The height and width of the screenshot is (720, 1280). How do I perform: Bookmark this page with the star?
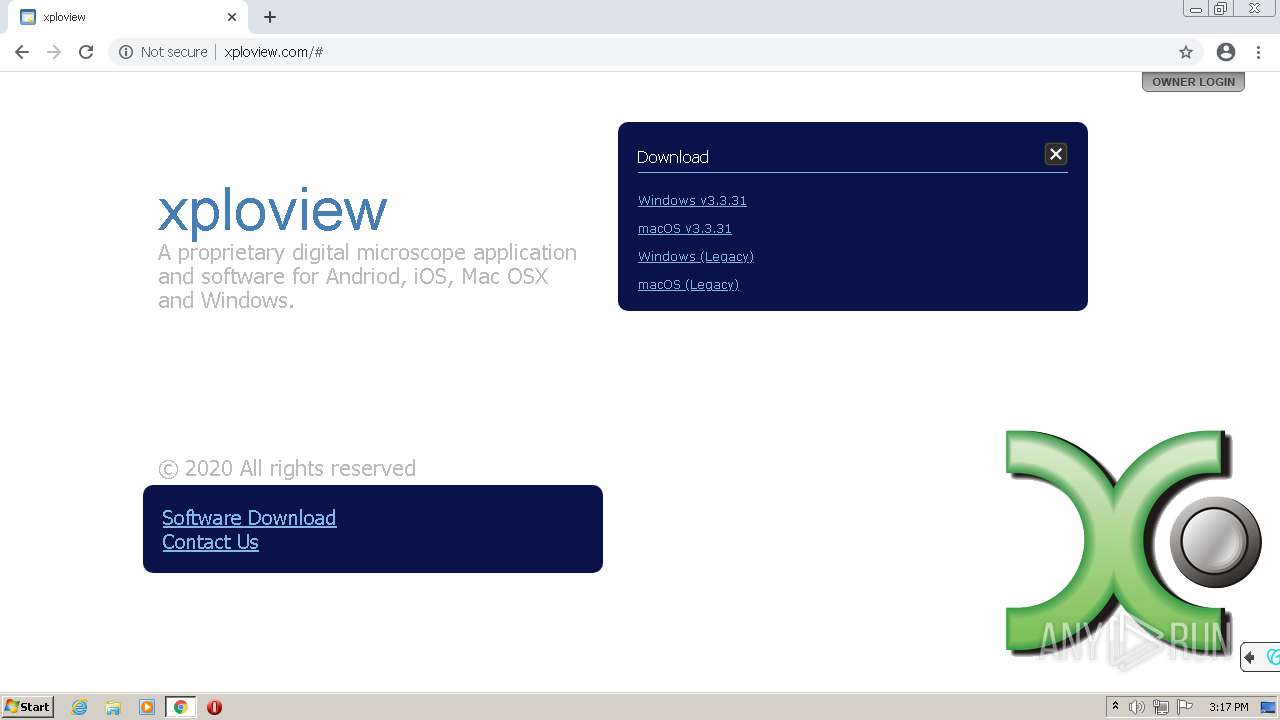(1186, 52)
